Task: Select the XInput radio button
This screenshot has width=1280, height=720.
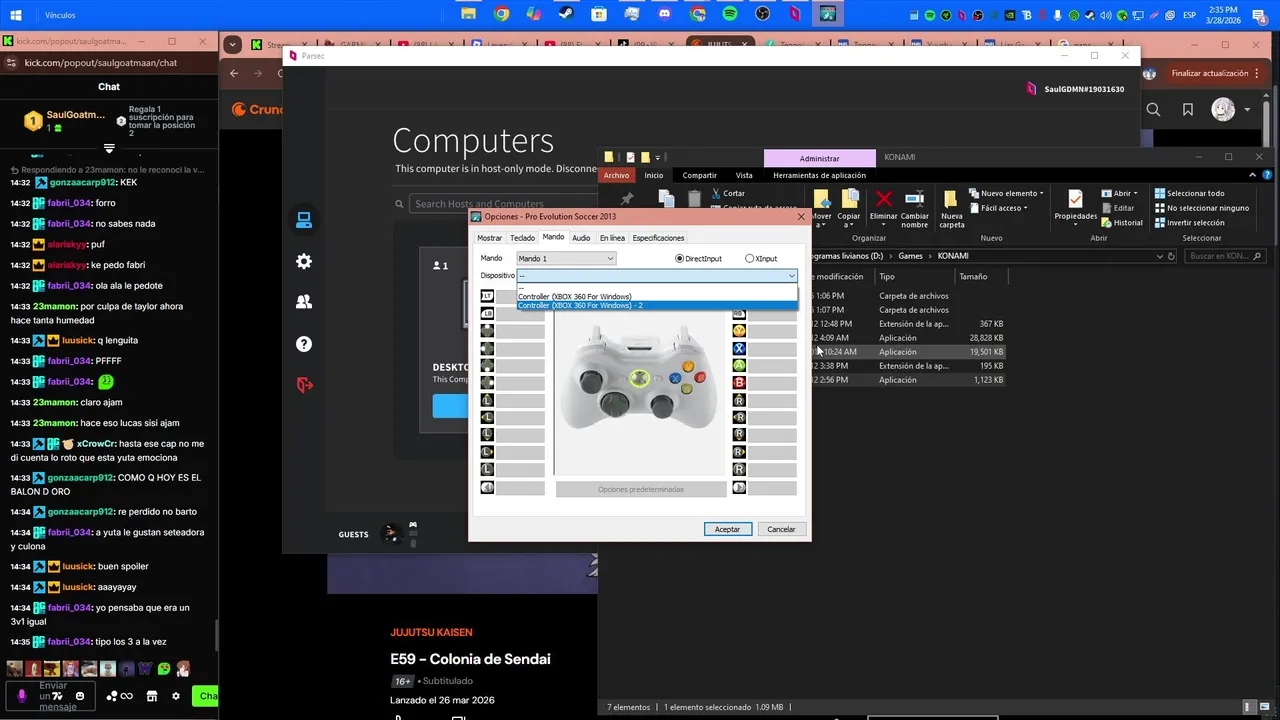Action: coord(750,259)
